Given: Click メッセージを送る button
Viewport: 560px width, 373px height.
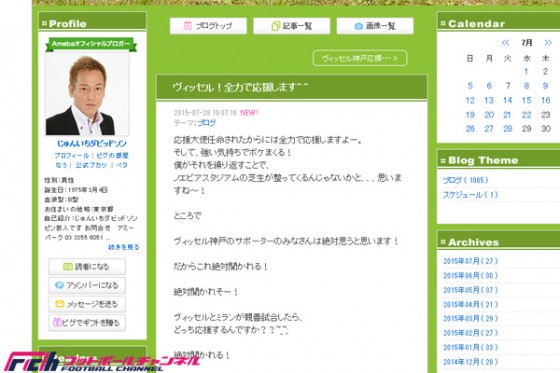Looking at the screenshot, I should click(x=87, y=304).
